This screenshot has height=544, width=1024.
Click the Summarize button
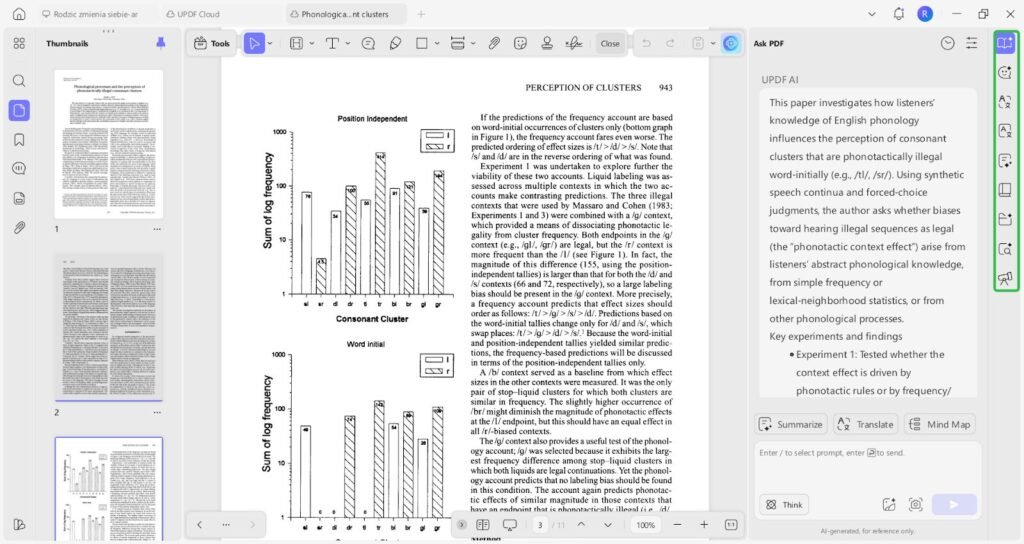(x=791, y=424)
